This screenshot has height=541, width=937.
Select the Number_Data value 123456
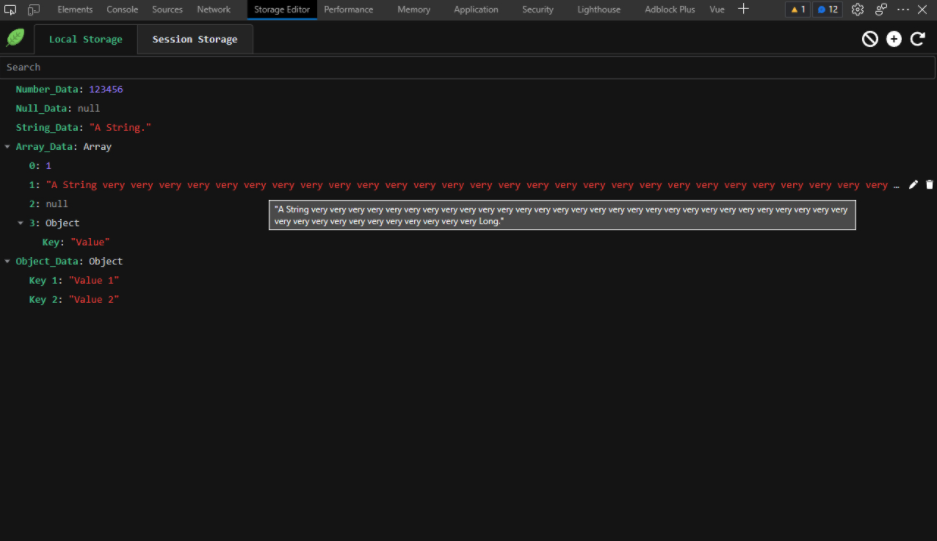[106, 90]
